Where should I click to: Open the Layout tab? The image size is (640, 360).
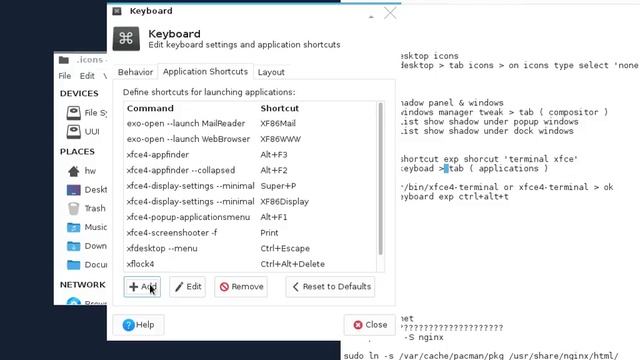(x=271, y=72)
